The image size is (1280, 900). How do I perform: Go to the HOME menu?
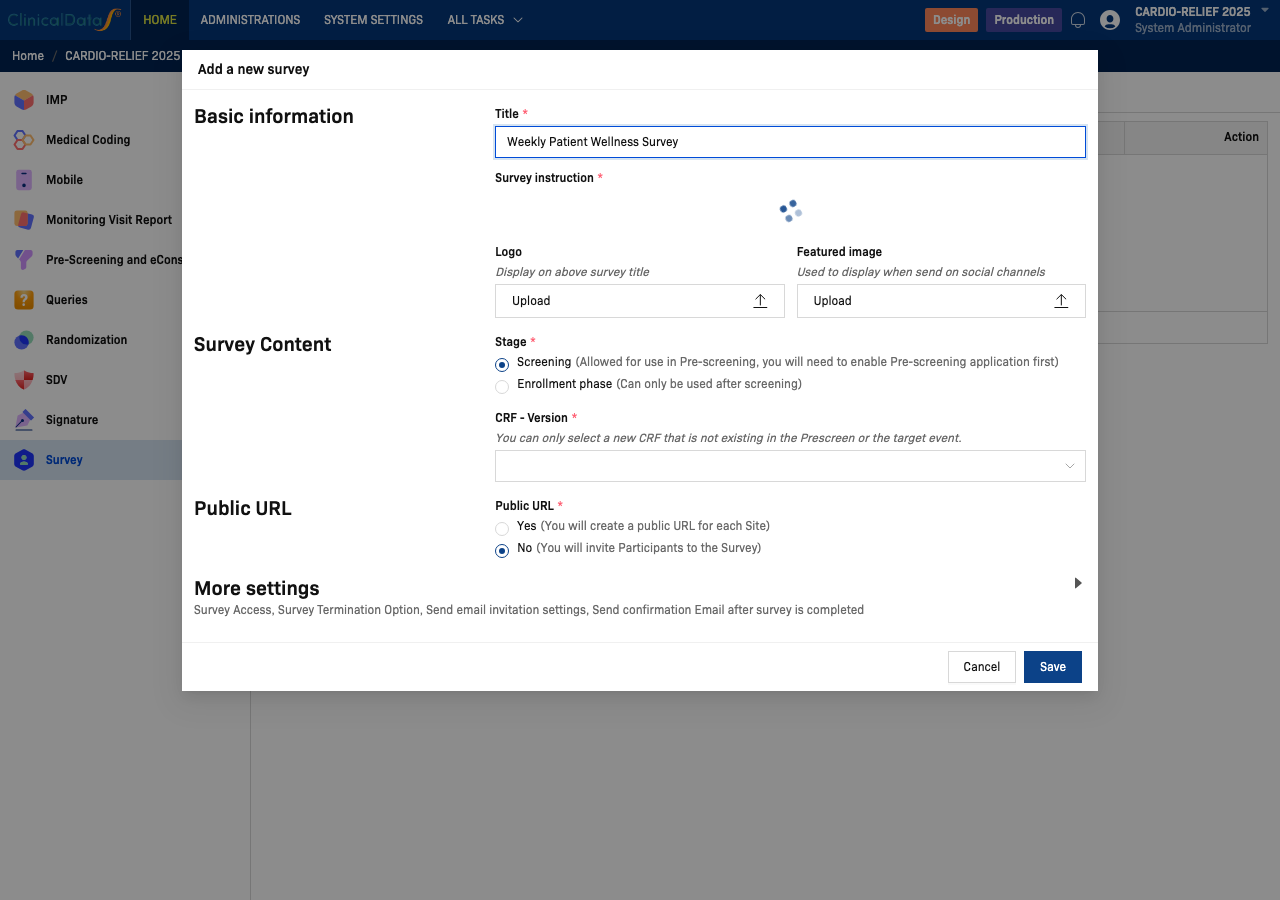coord(160,20)
